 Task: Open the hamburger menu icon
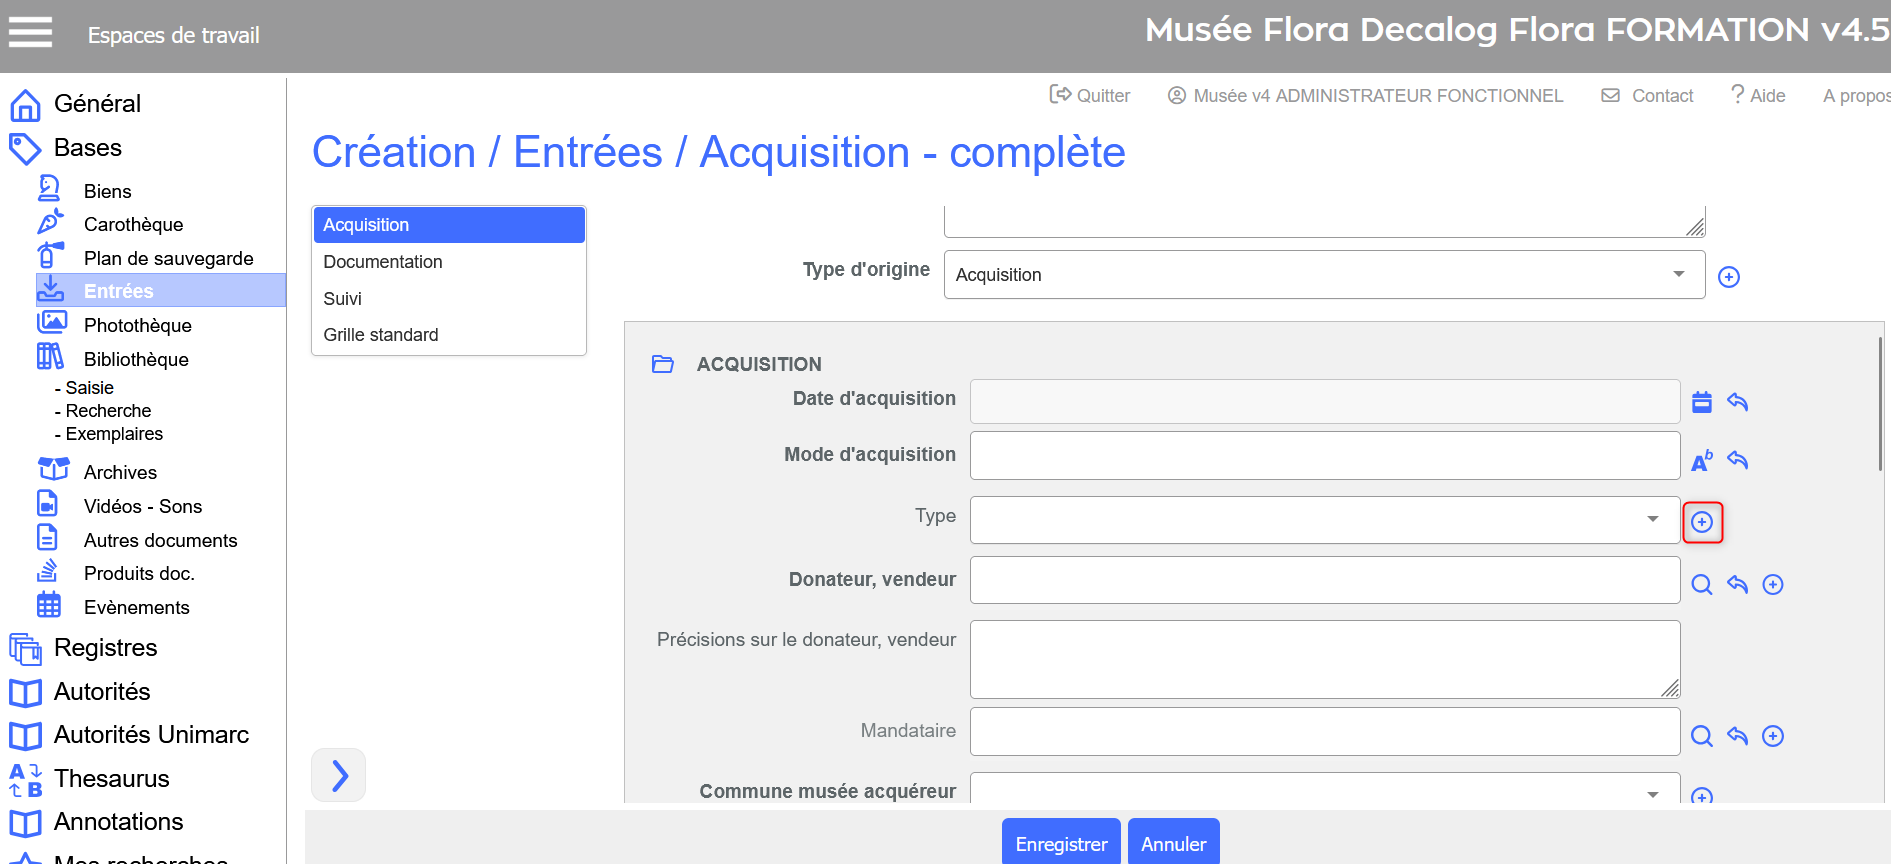pyautogui.click(x=30, y=33)
